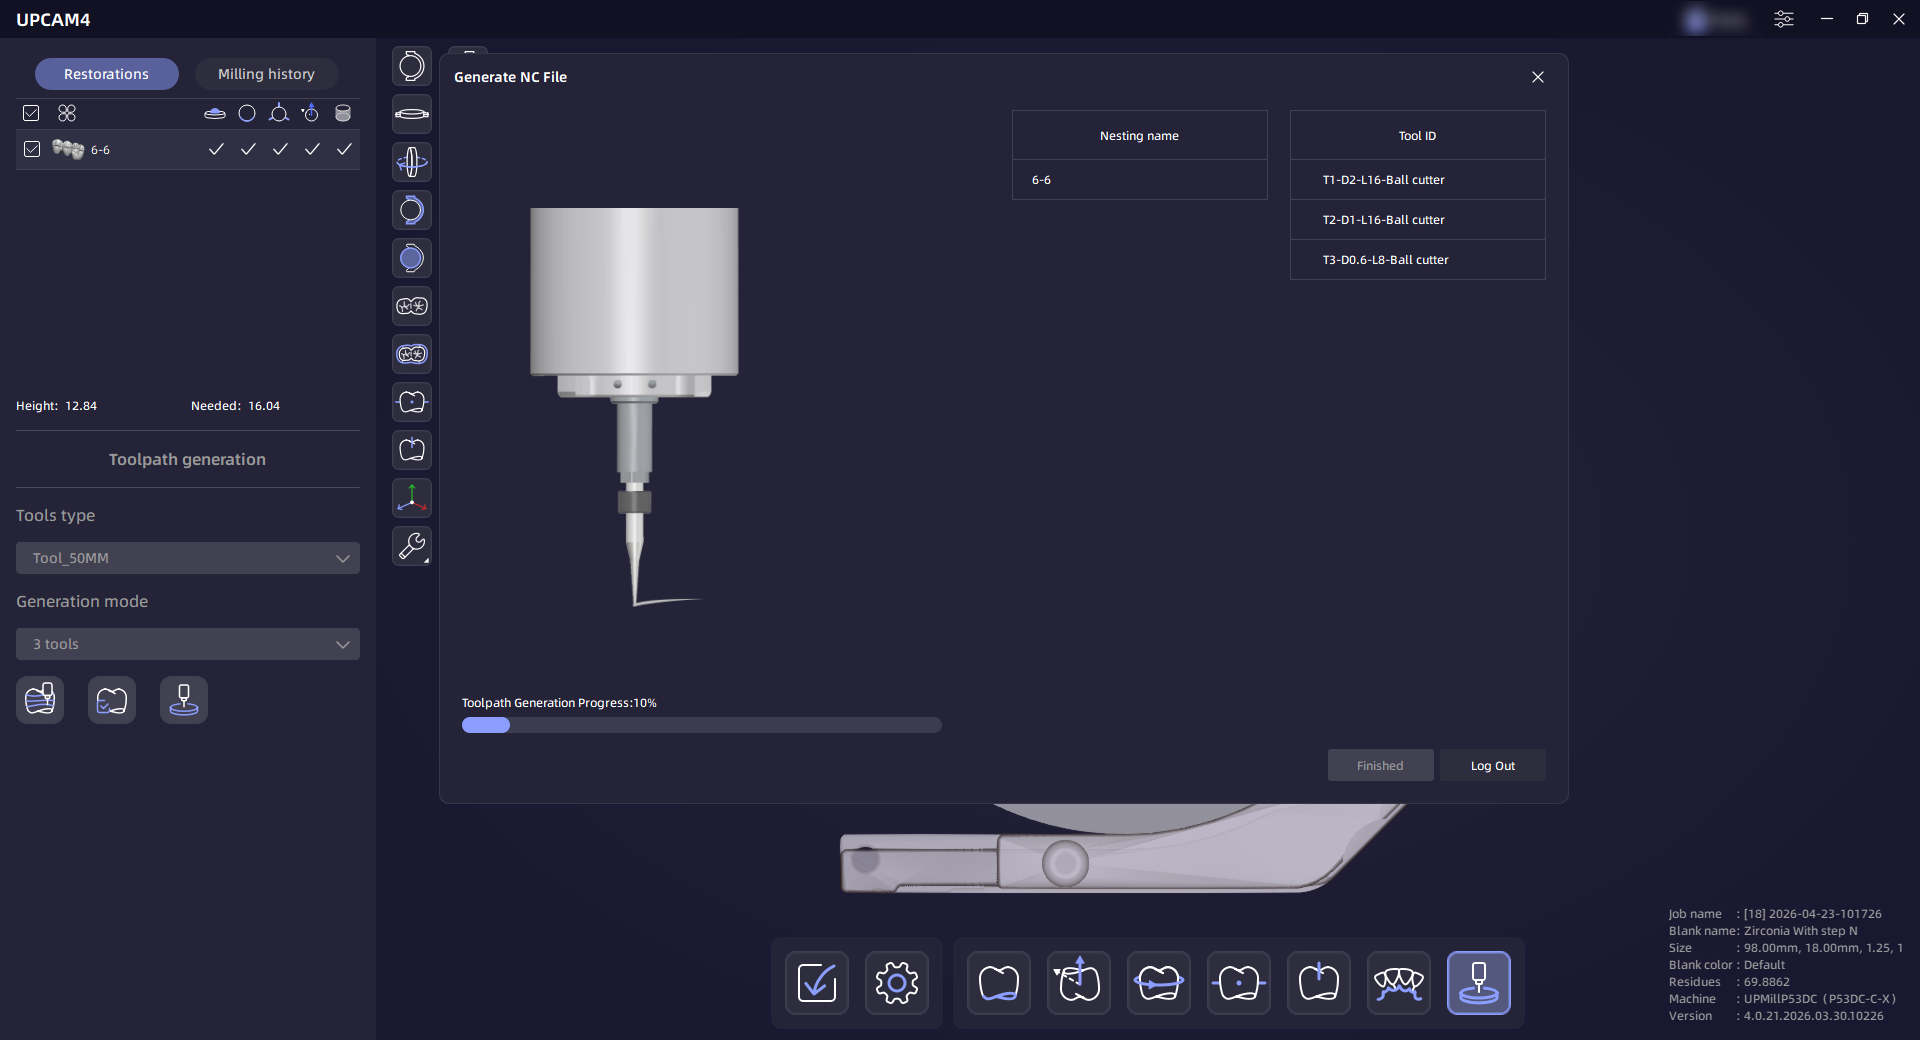Select the Restorations tab
Screen dimensions: 1920x1040
[x=106, y=74]
